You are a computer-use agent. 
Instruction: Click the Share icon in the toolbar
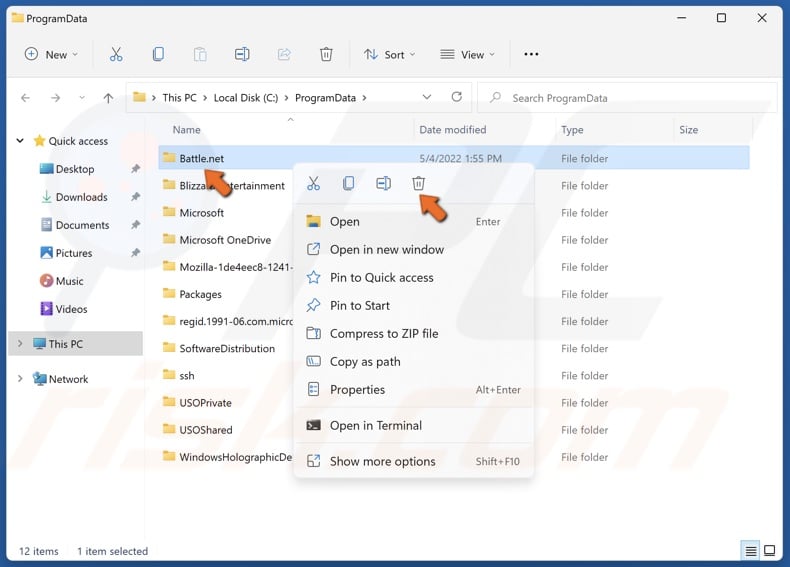pyautogui.click(x=284, y=54)
